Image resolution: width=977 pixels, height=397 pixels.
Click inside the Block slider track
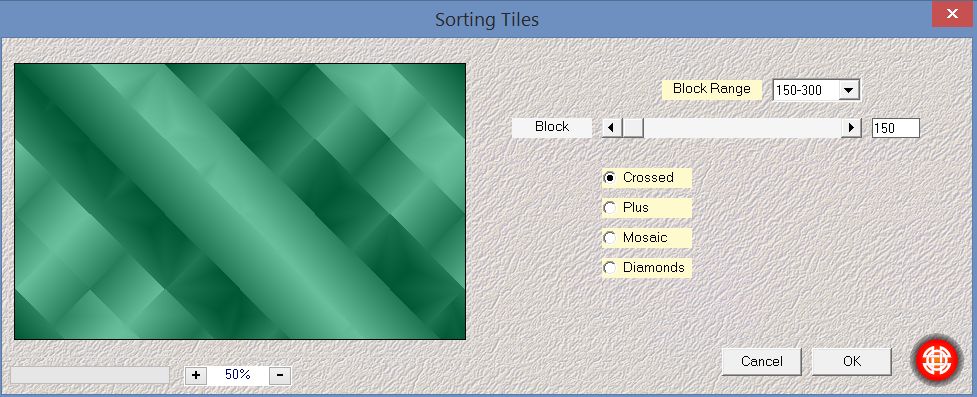(x=741, y=128)
